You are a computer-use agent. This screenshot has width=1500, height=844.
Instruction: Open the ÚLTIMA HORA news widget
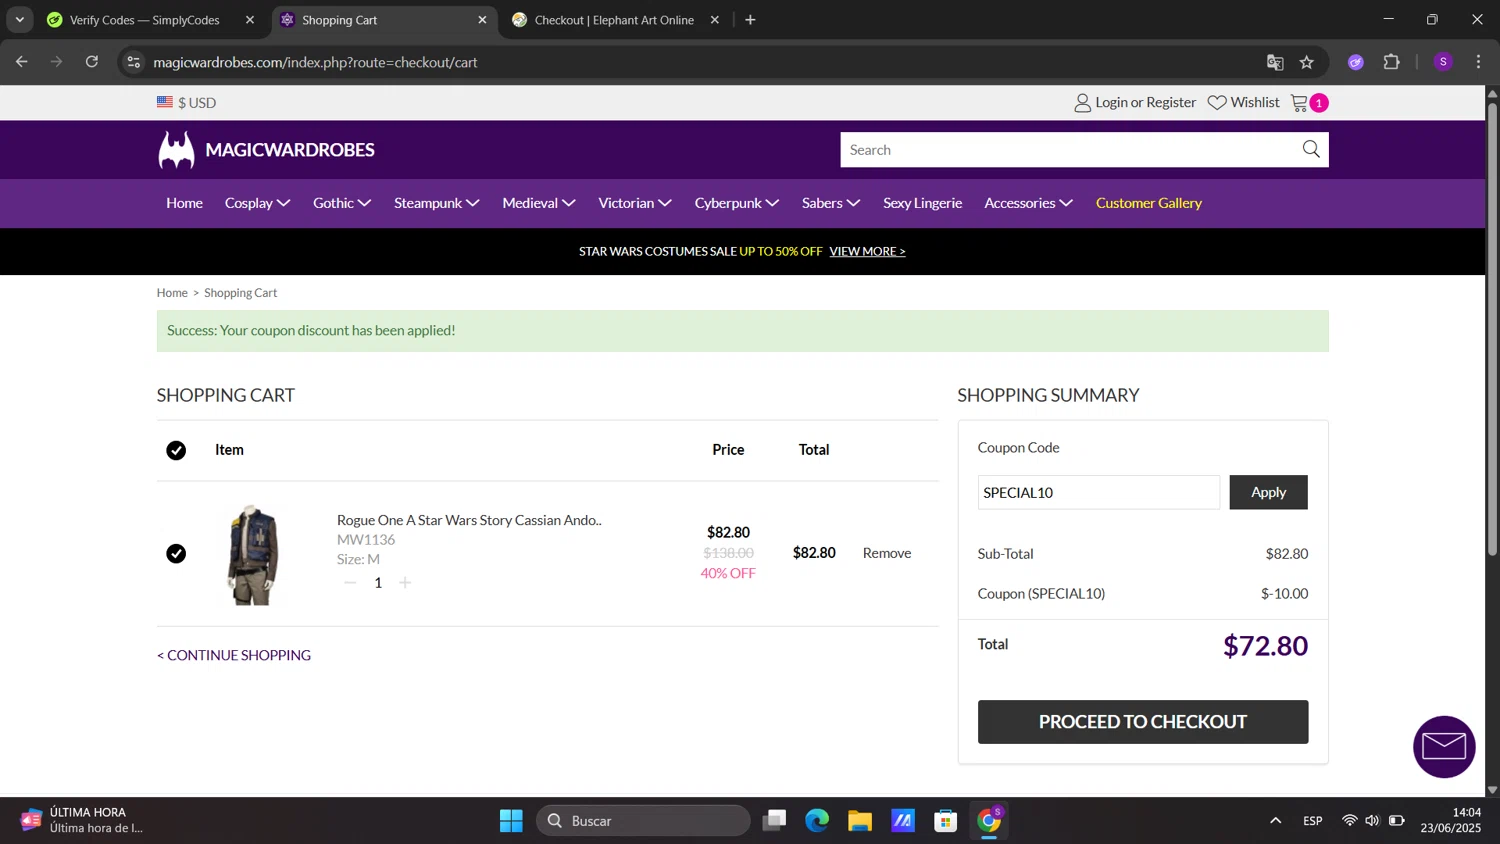(82, 820)
